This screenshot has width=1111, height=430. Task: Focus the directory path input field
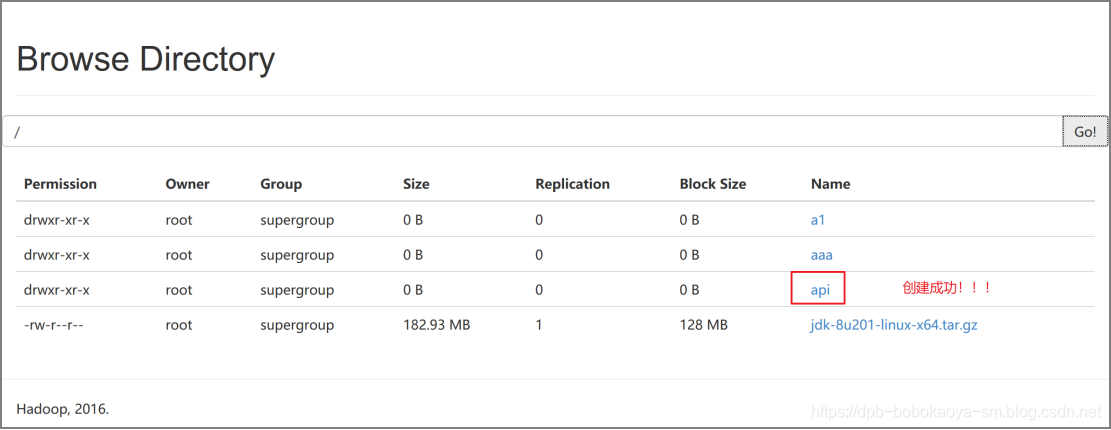[x=533, y=132]
